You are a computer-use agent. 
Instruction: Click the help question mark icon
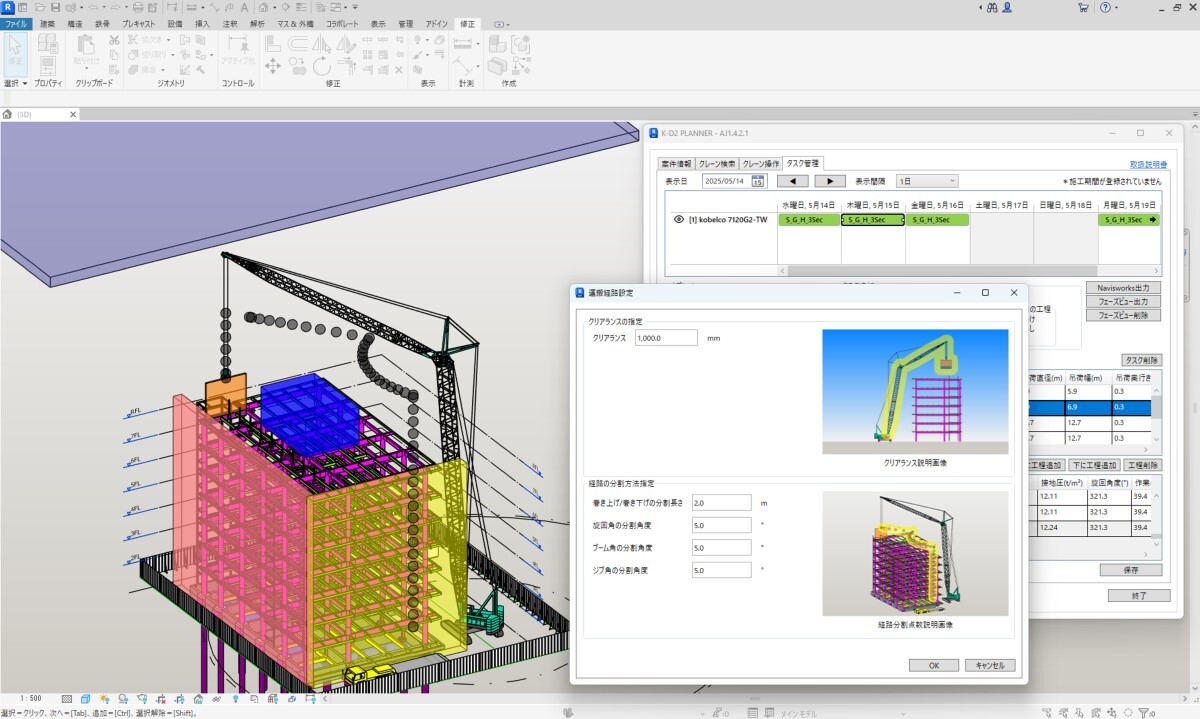(1106, 7)
